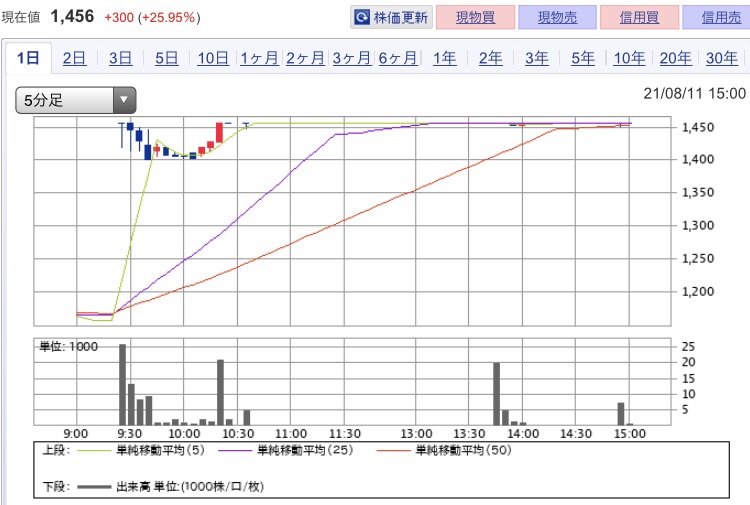Open the 現物買 order link
Image resolution: width=750 pixels, height=505 pixels.
pyautogui.click(x=475, y=18)
